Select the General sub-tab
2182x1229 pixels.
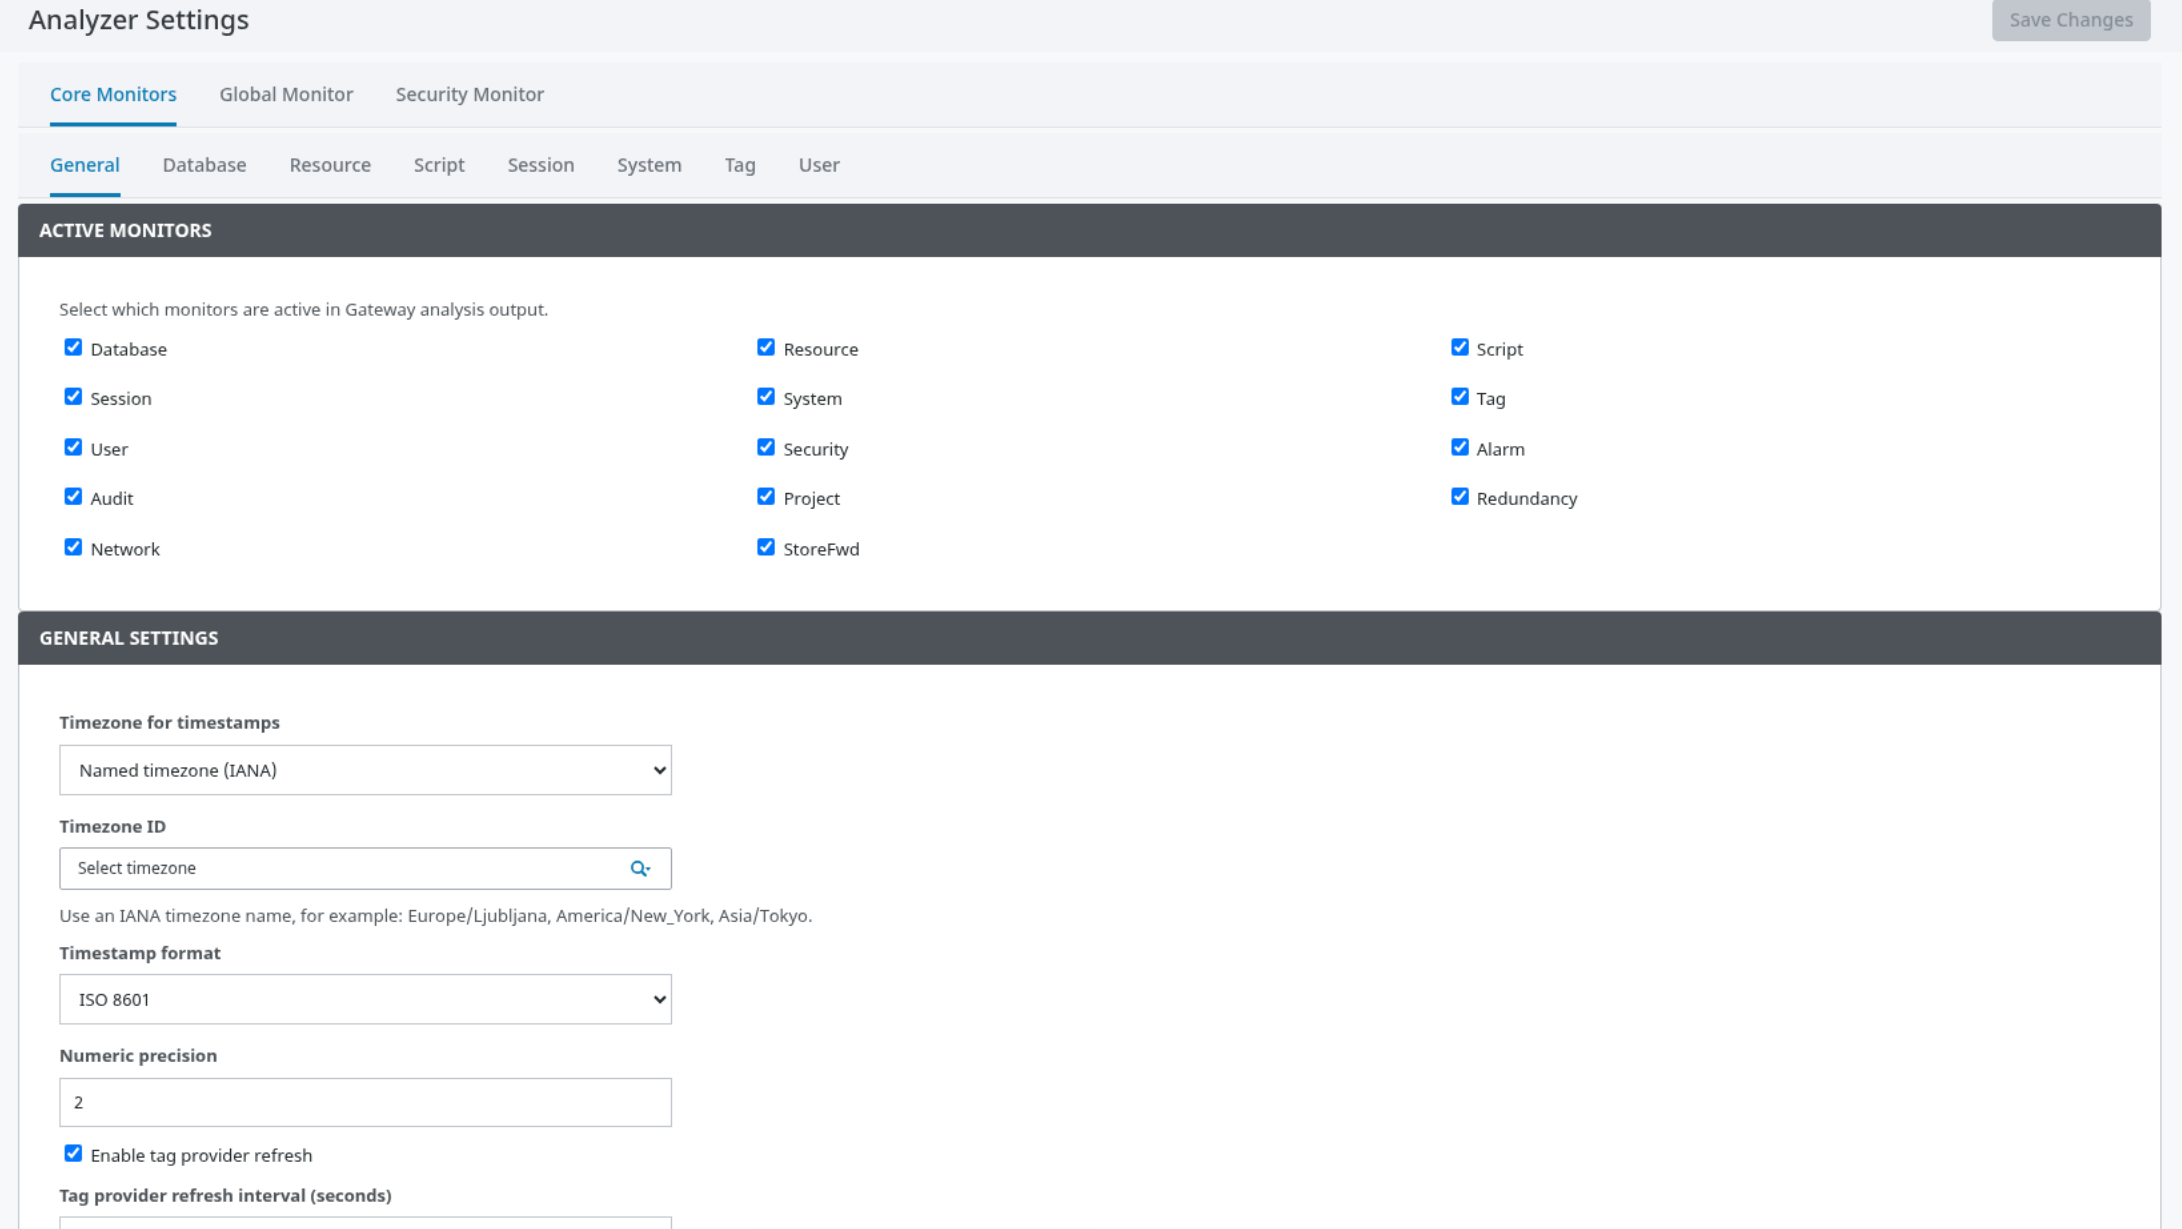click(x=85, y=165)
